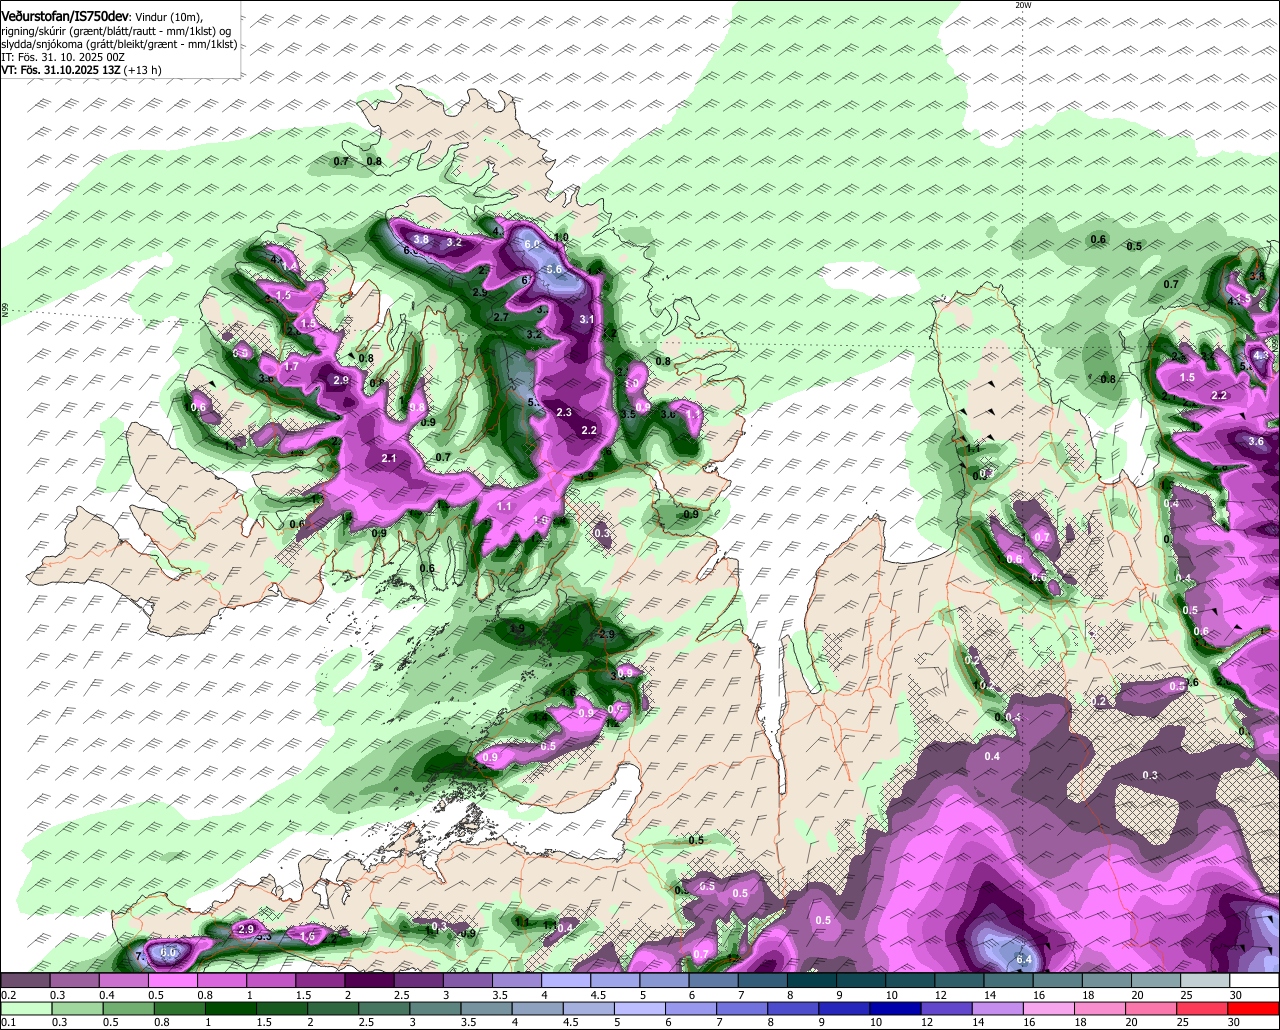Click the 18 label on purple scale
This screenshot has width=1280, height=1030.
[x=1088, y=996]
